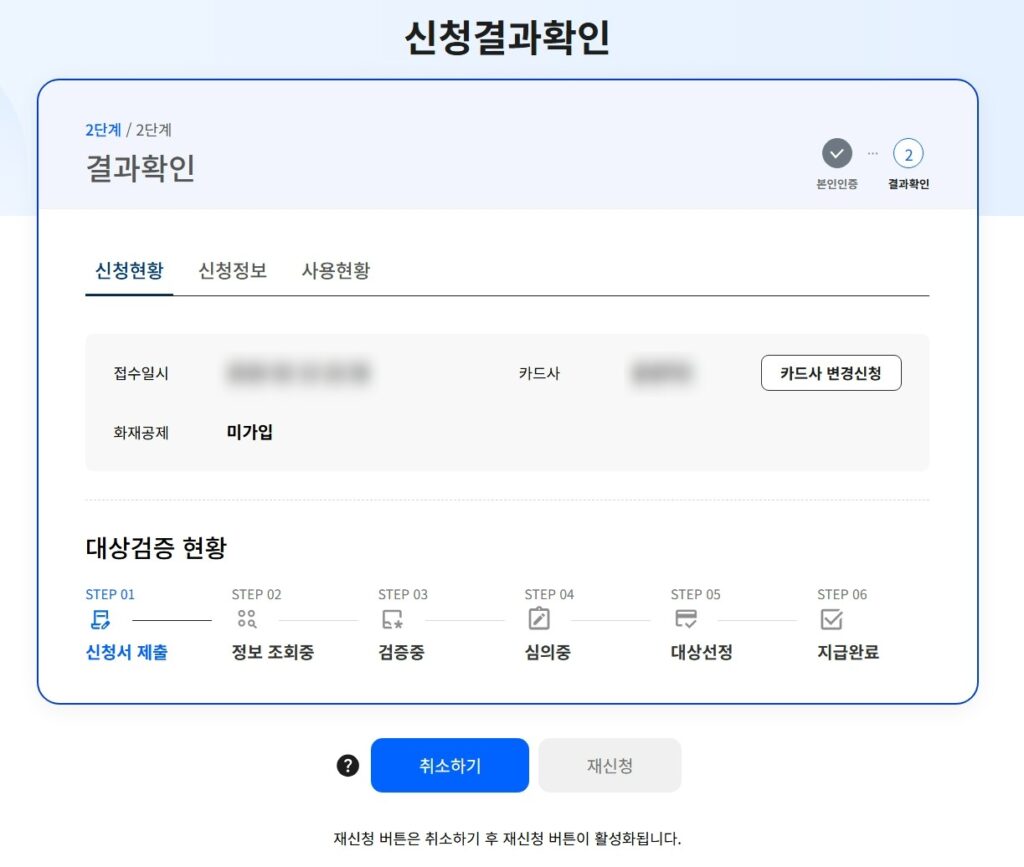Viewport: 1024px width, 867px height.
Task: Click the 지급완료 checkmark icon
Action: (831, 620)
